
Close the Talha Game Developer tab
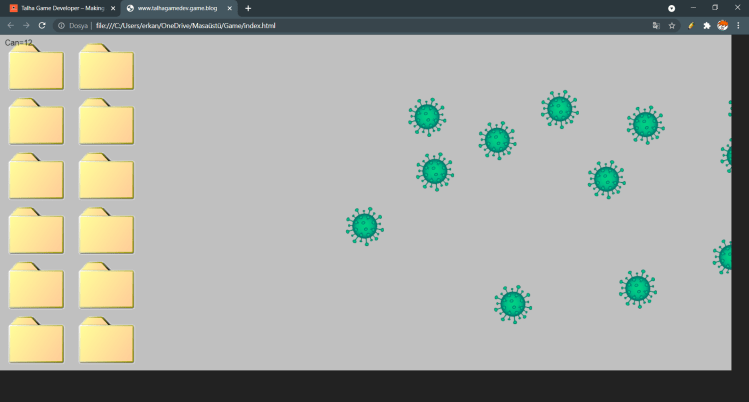point(113,8)
